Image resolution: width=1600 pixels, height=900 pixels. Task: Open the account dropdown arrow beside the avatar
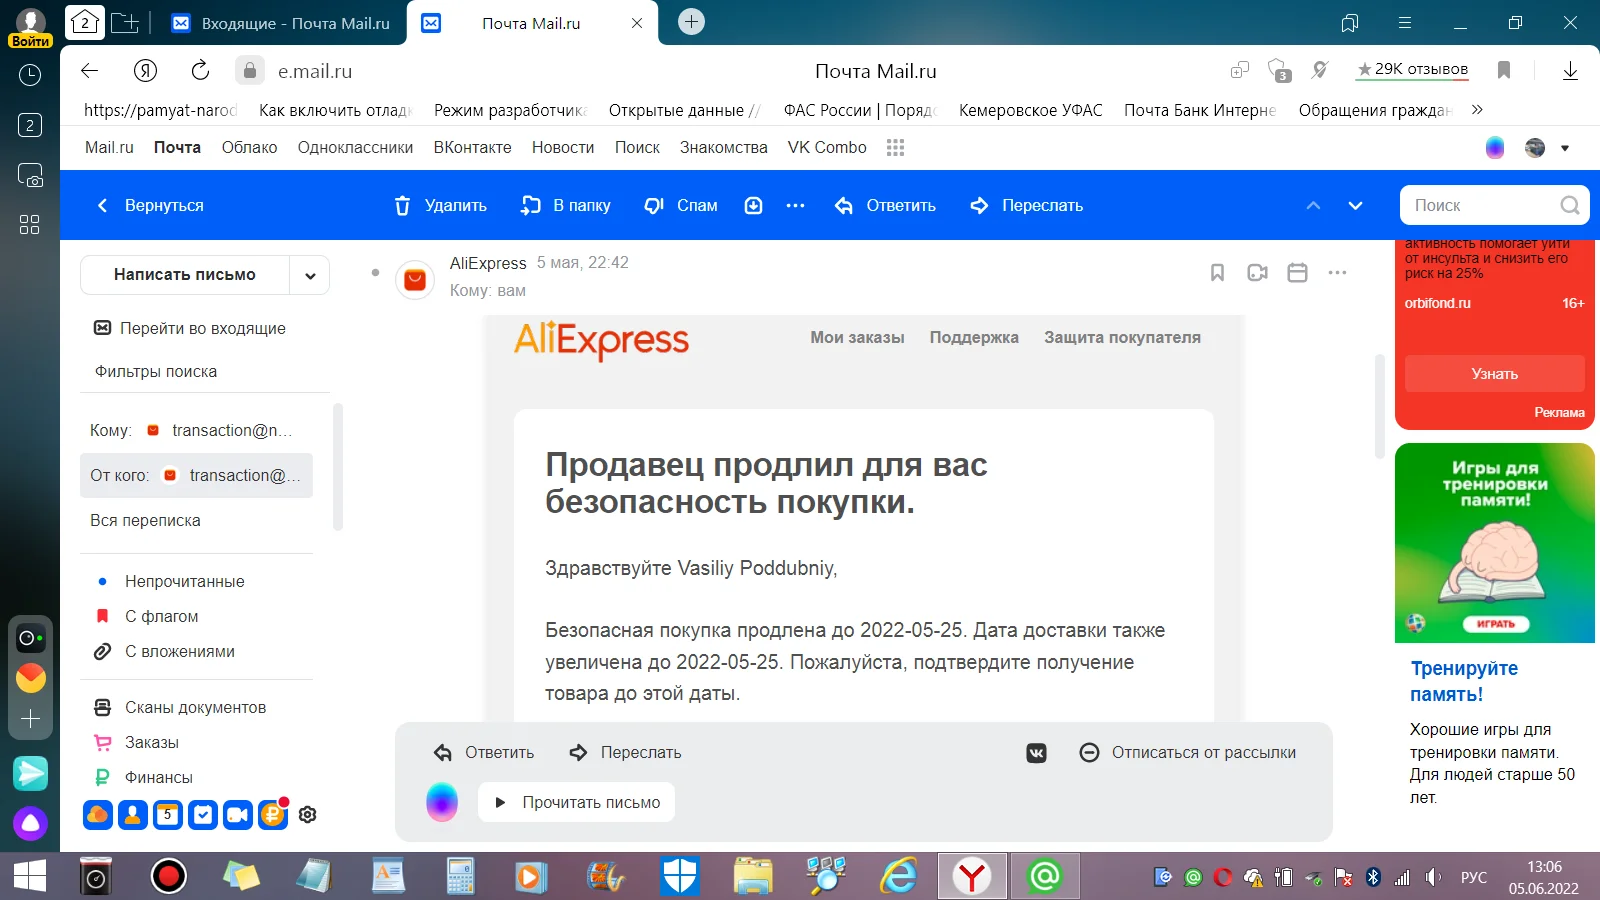1565,148
